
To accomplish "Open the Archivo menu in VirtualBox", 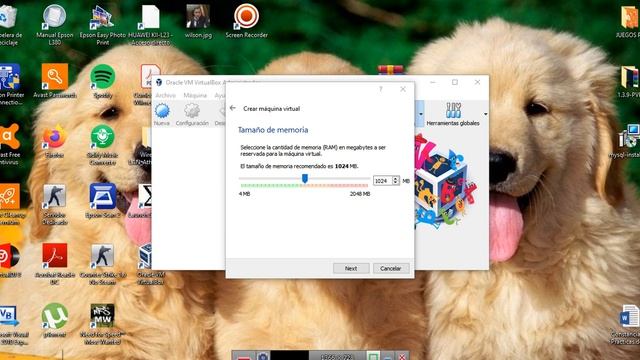I will 165,95.
